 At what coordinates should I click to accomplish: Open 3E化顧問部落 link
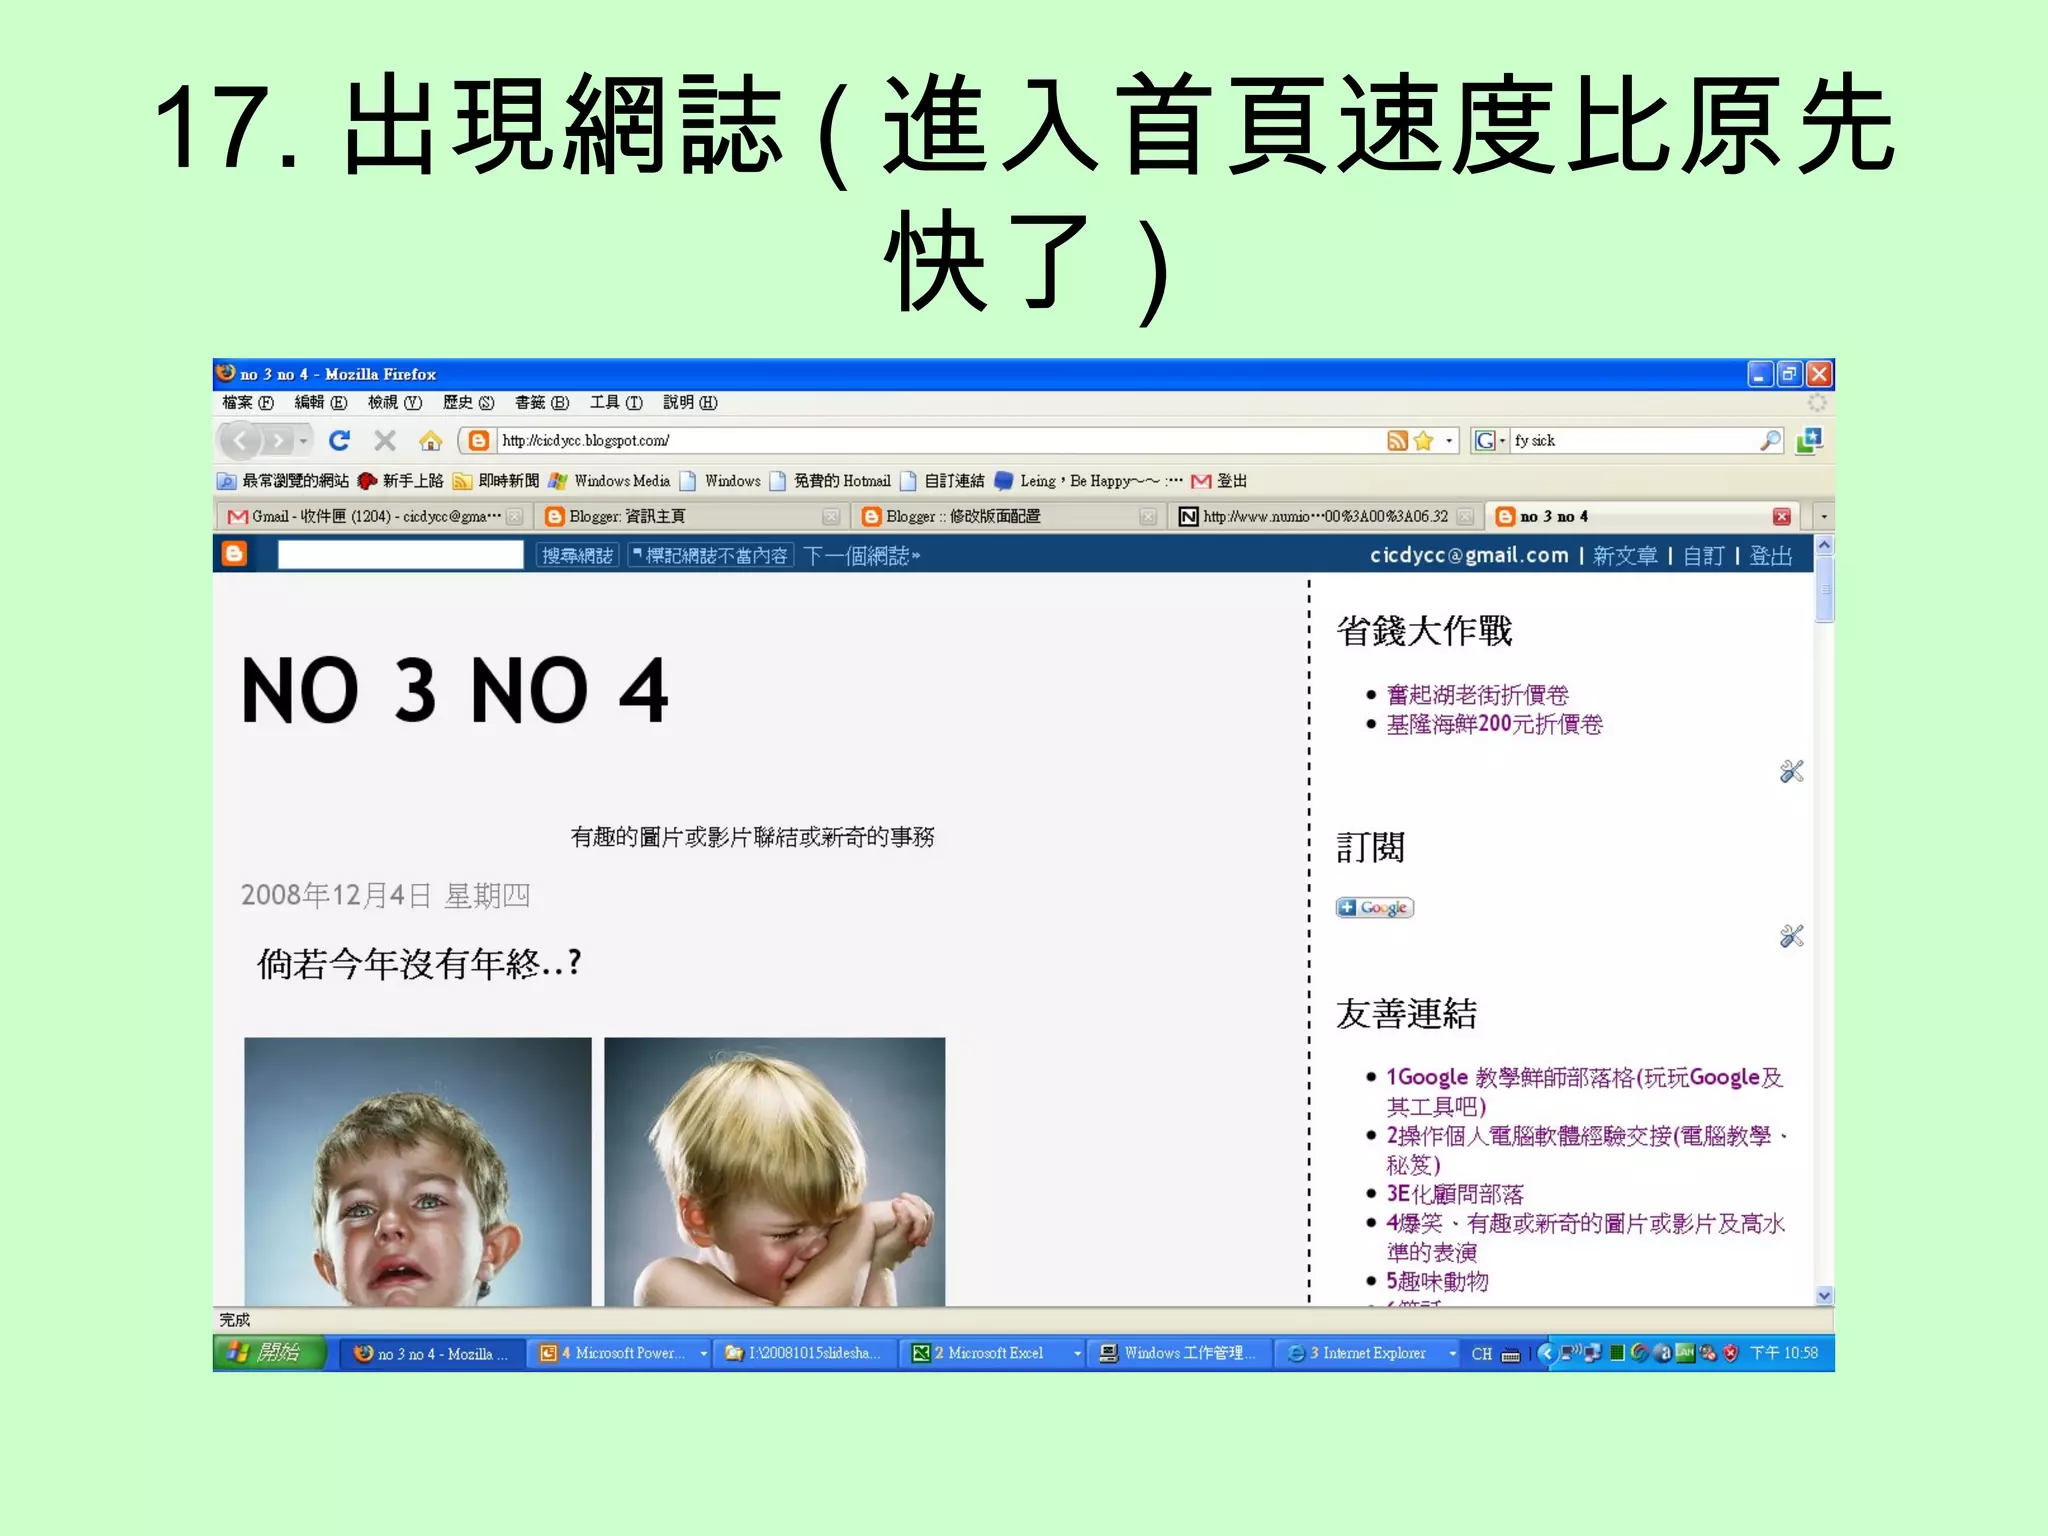[1454, 1193]
